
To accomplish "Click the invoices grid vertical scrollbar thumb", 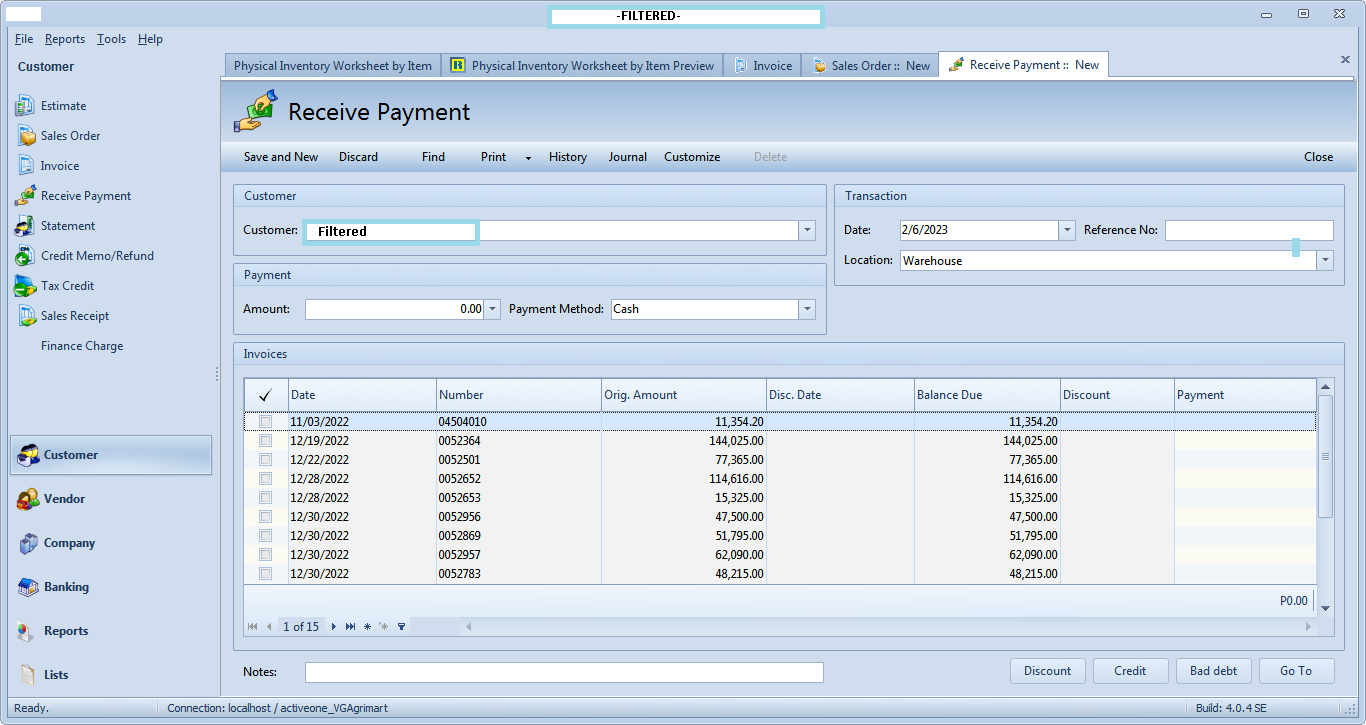I will click(1325, 456).
